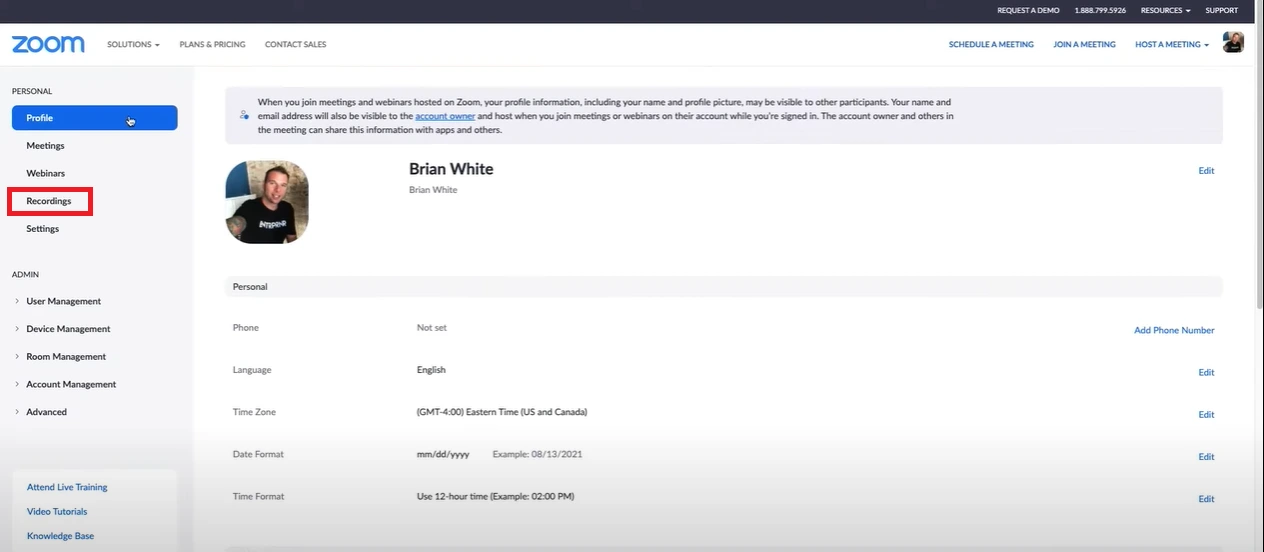
Task: Open the Support link
Action: click(x=1221, y=10)
